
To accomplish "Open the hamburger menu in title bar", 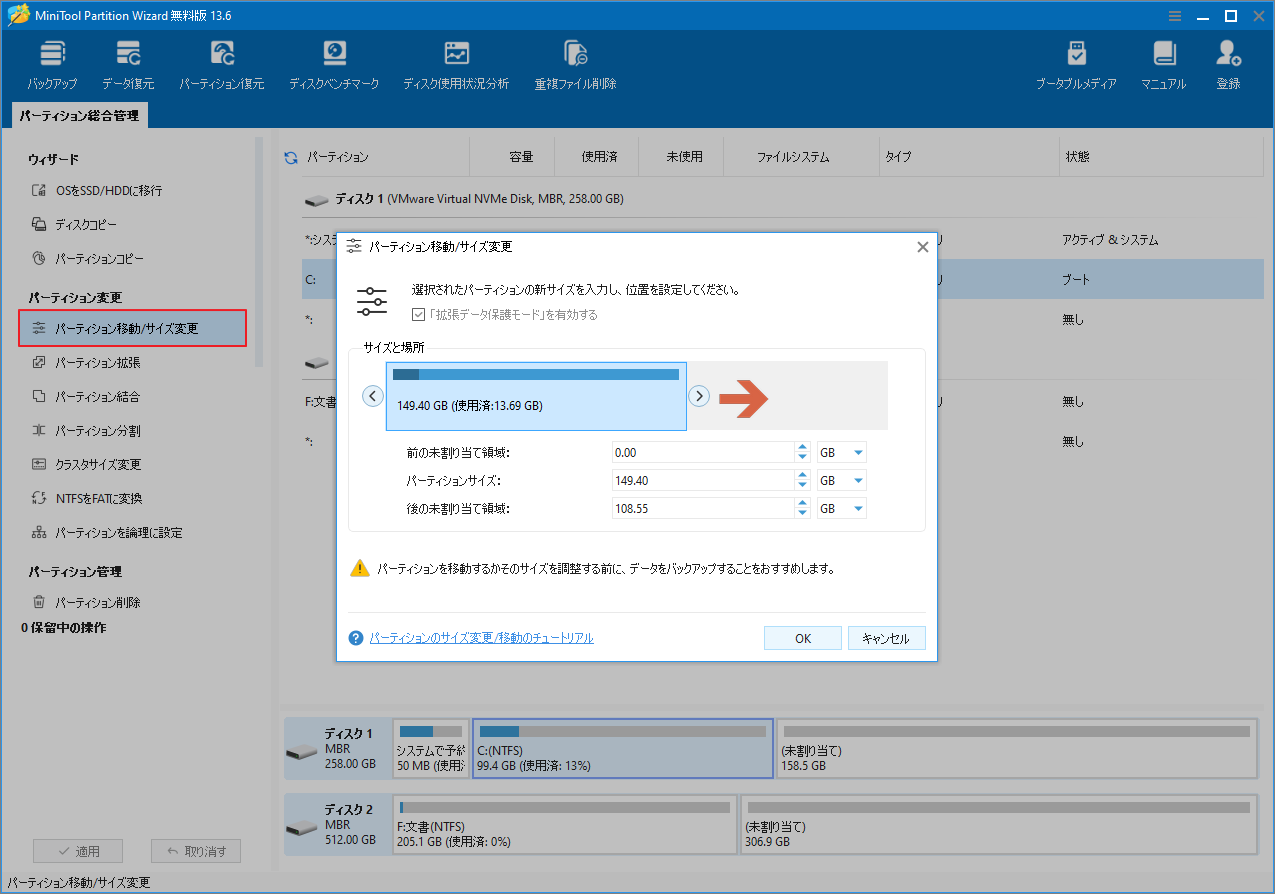I will (1176, 15).
